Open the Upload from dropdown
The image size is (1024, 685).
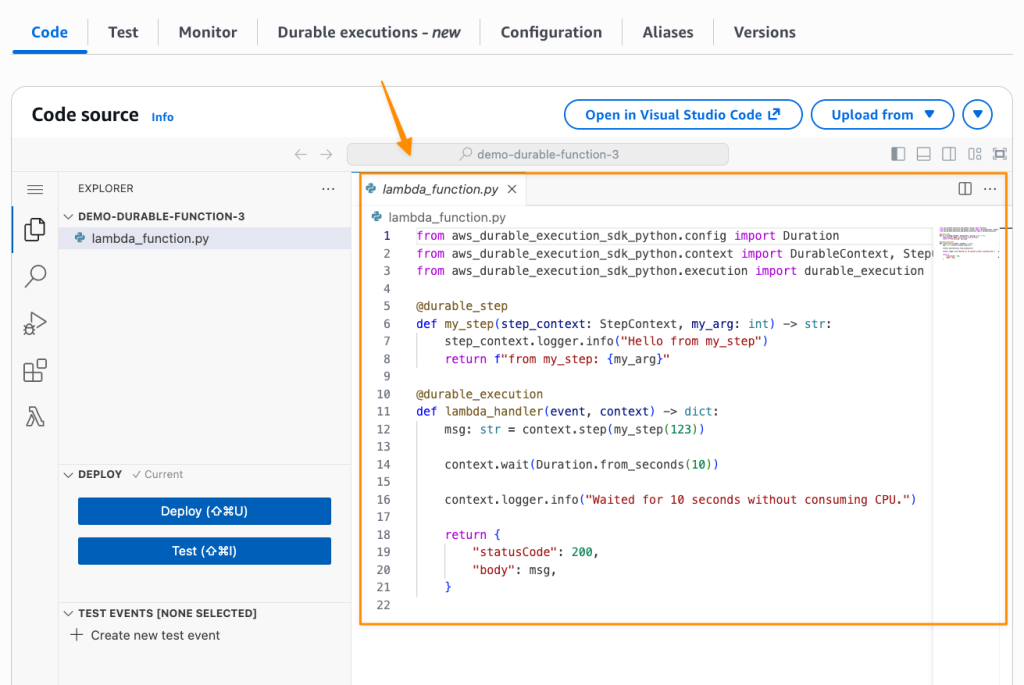882,114
